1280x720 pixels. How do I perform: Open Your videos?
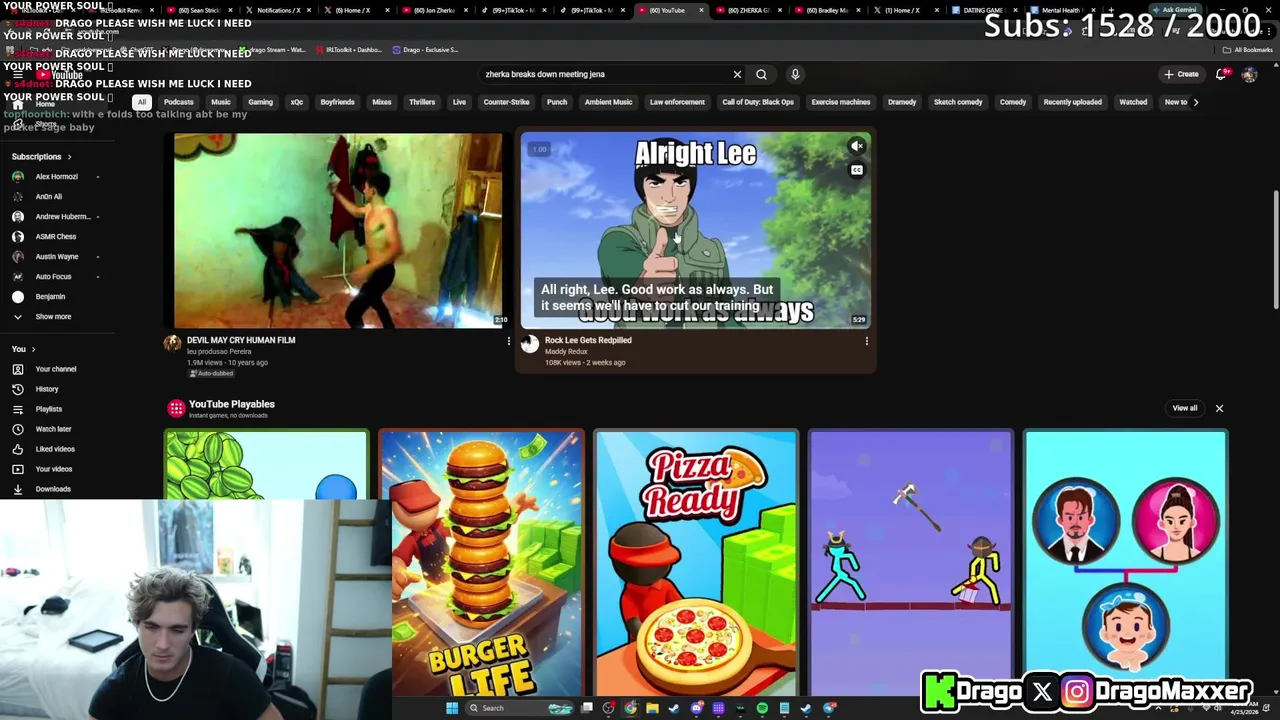pyautogui.click(x=55, y=469)
